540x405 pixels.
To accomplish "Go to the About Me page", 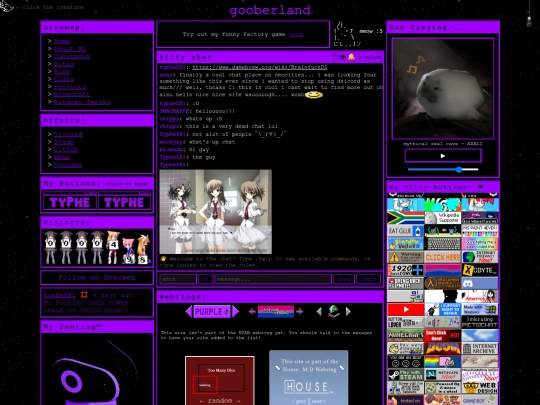I will (70, 49).
